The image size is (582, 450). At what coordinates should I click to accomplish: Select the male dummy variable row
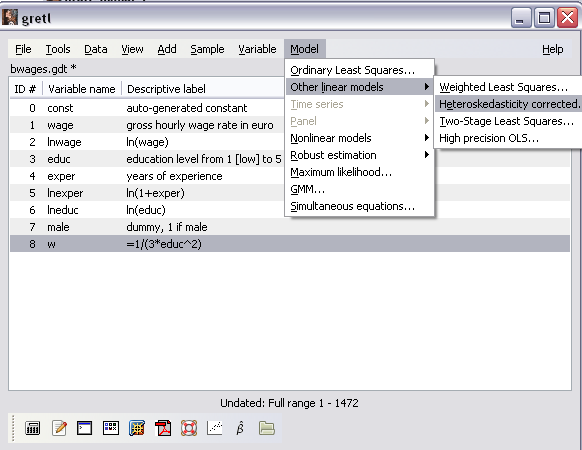[x=290, y=227]
